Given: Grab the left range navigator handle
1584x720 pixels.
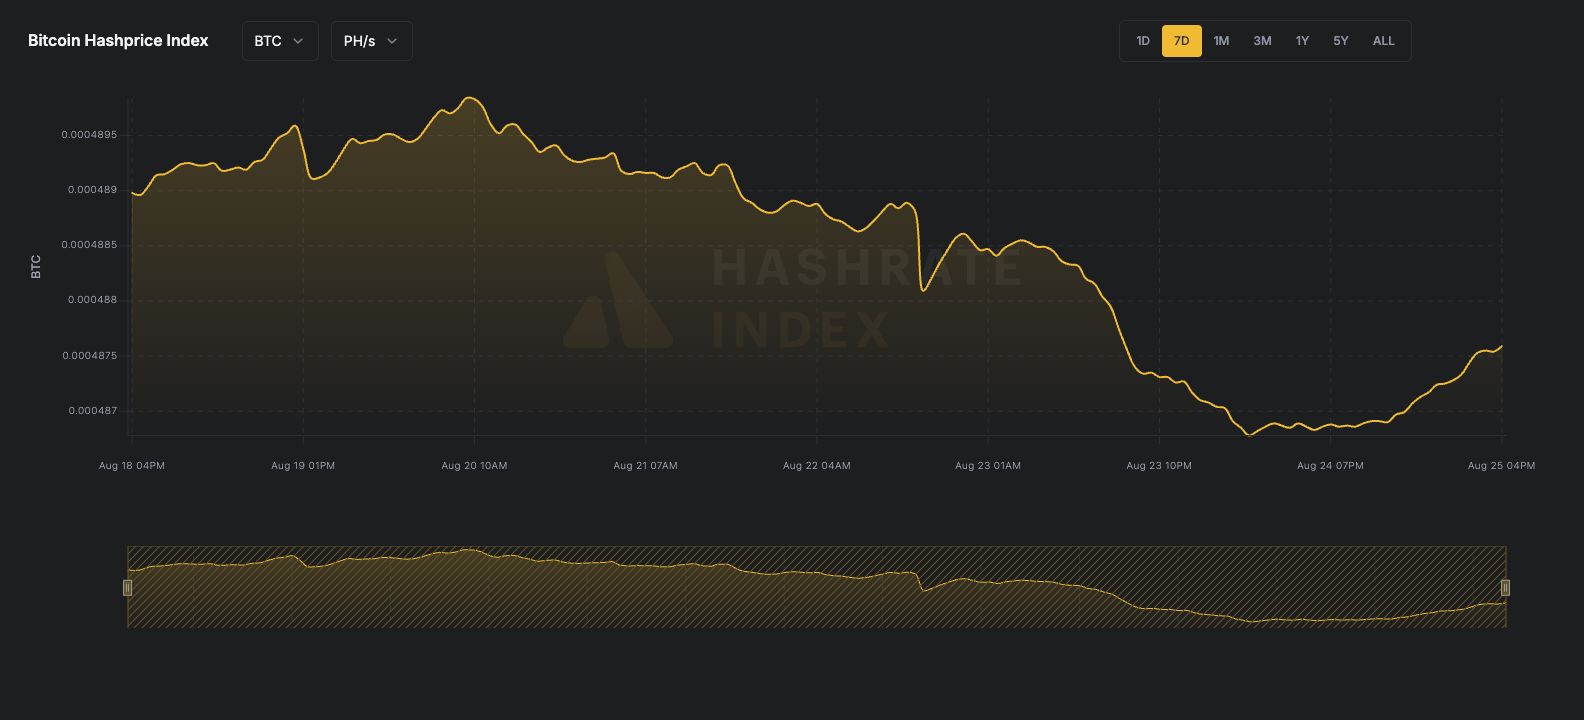Looking at the screenshot, I should (127, 587).
